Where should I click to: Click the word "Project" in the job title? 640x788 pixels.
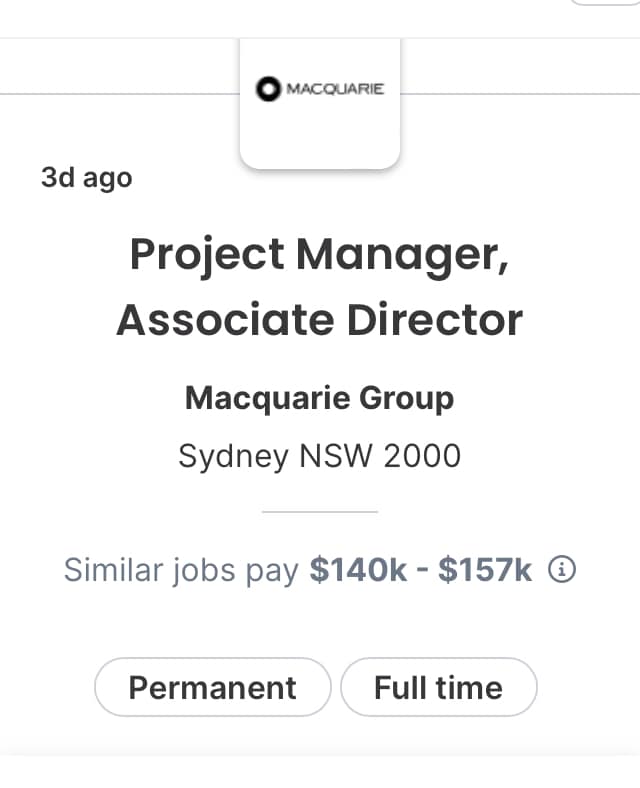point(207,255)
